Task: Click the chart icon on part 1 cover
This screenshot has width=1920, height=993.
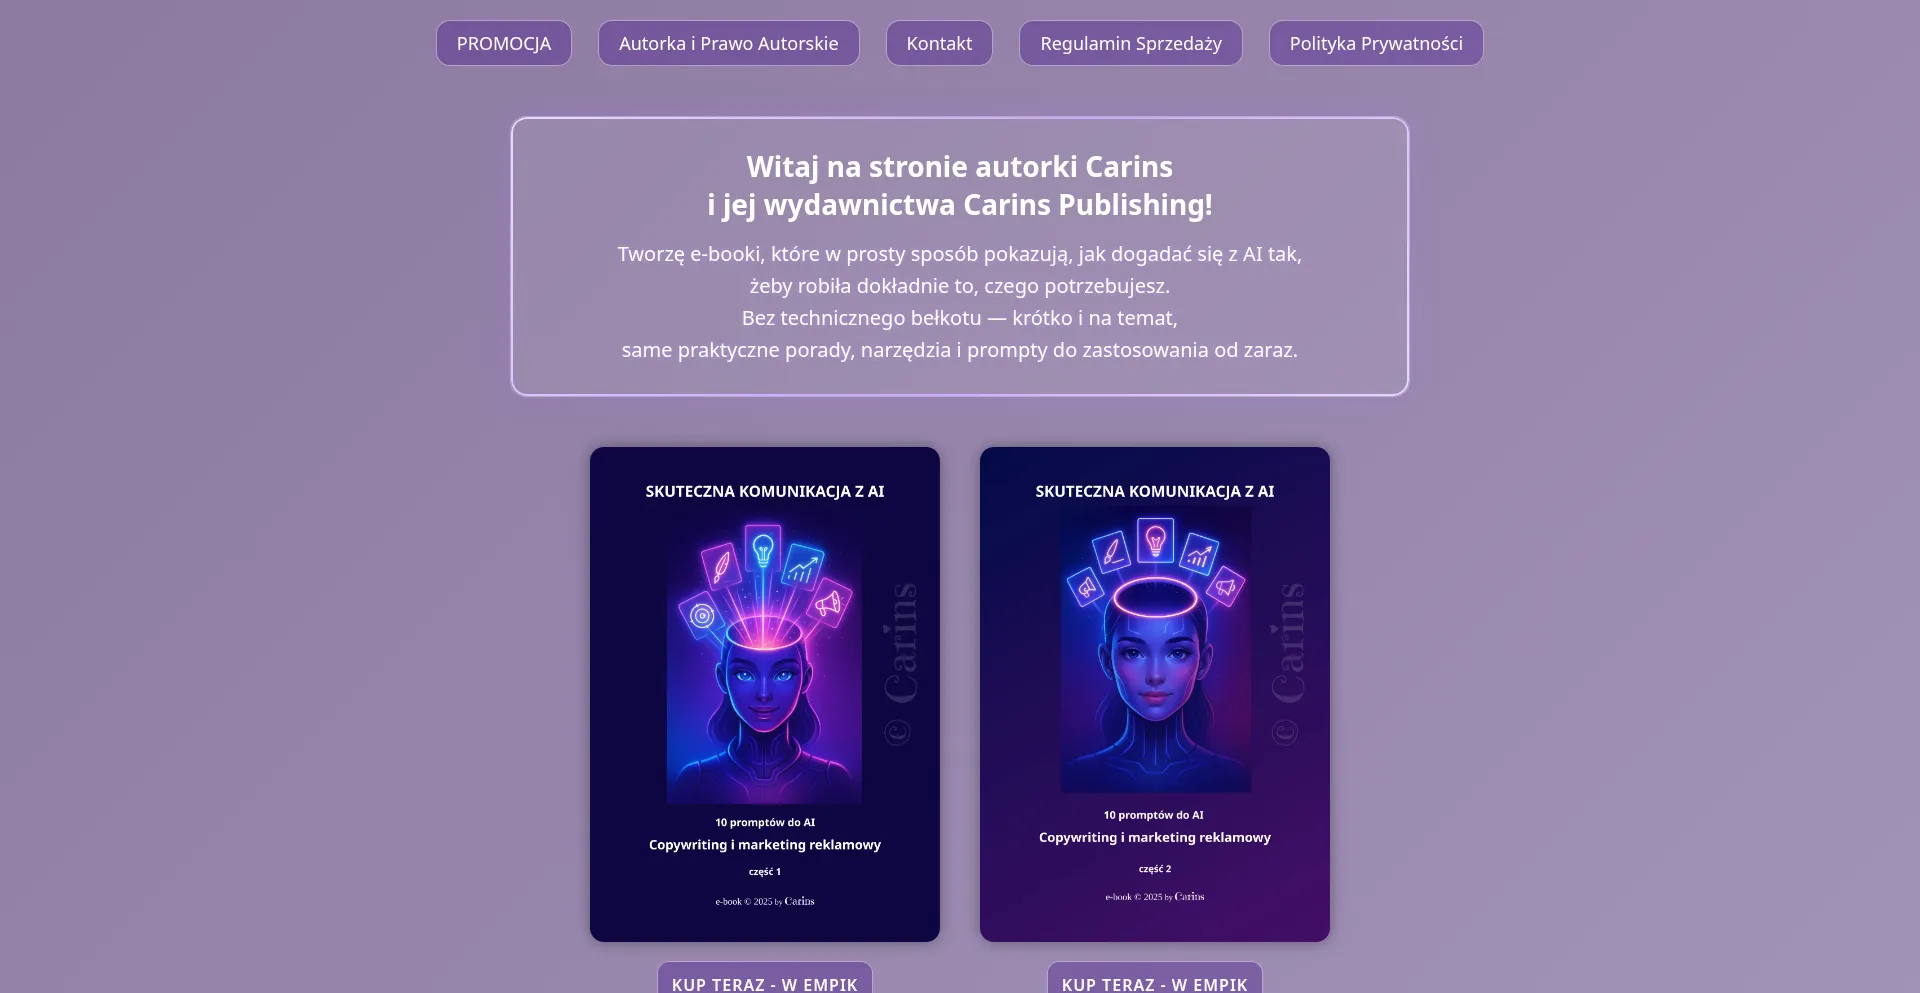Action: point(802,568)
